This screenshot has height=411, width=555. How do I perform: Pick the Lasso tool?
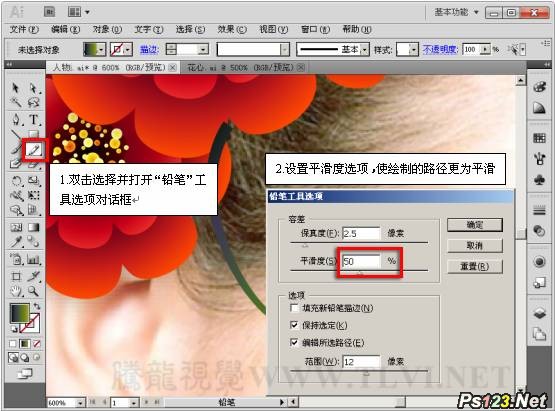coord(33,103)
